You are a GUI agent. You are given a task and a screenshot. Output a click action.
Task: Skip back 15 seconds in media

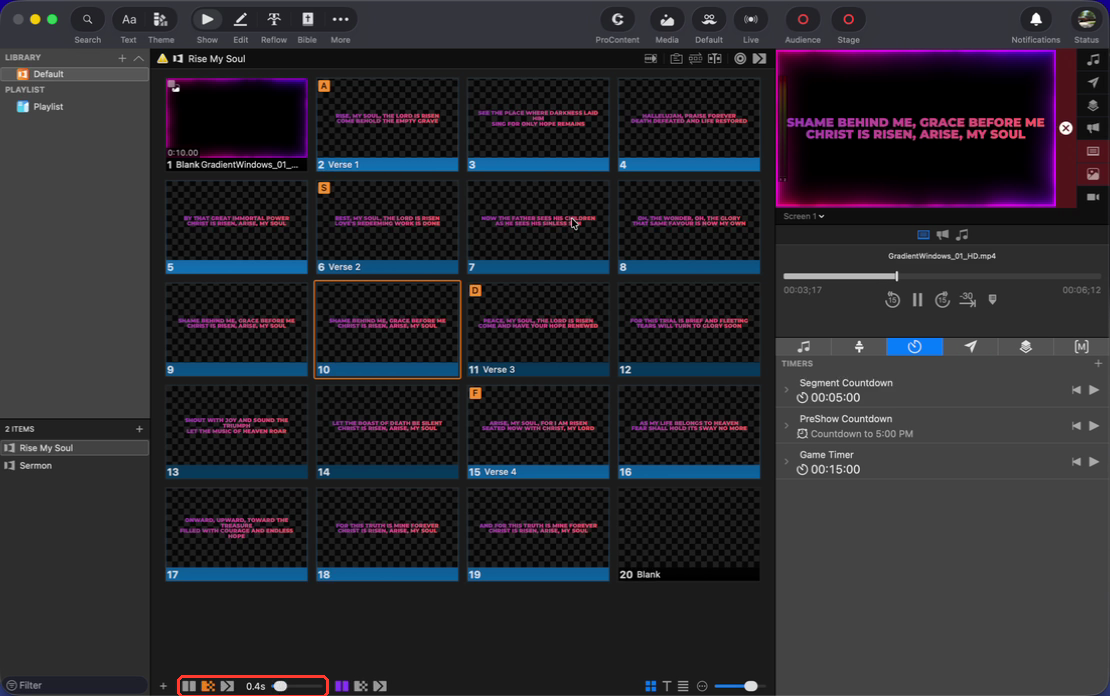(x=892, y=300)
